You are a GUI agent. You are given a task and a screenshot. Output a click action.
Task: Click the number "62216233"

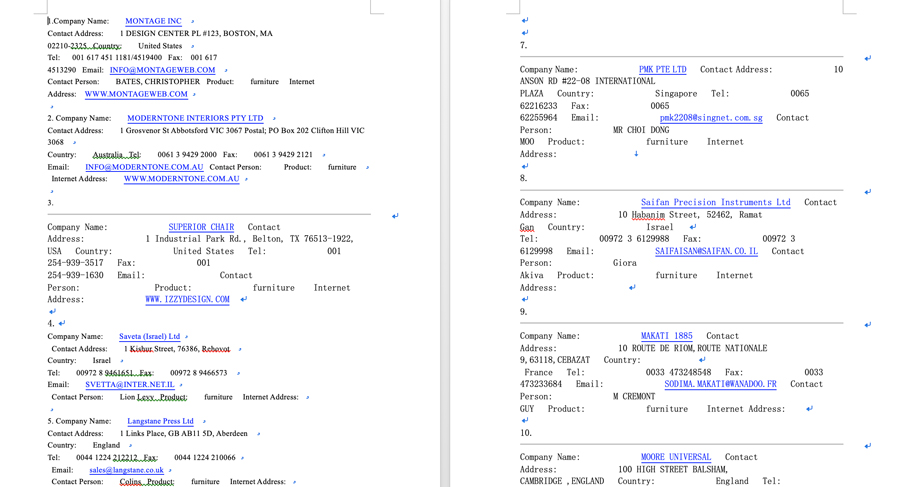[538, 106]
